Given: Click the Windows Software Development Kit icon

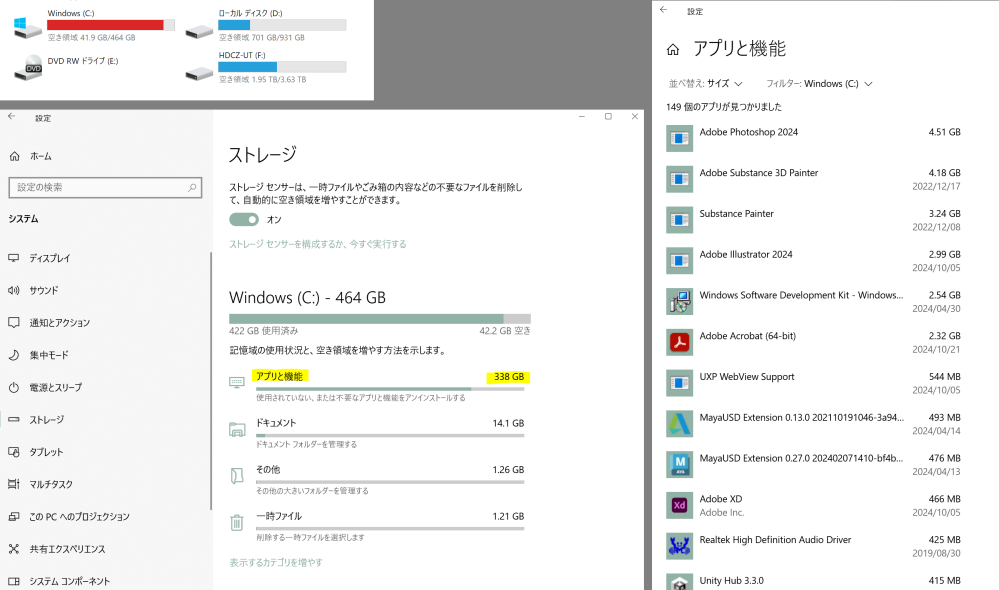Looking at the screenshot, I should [x=680, y=301].
